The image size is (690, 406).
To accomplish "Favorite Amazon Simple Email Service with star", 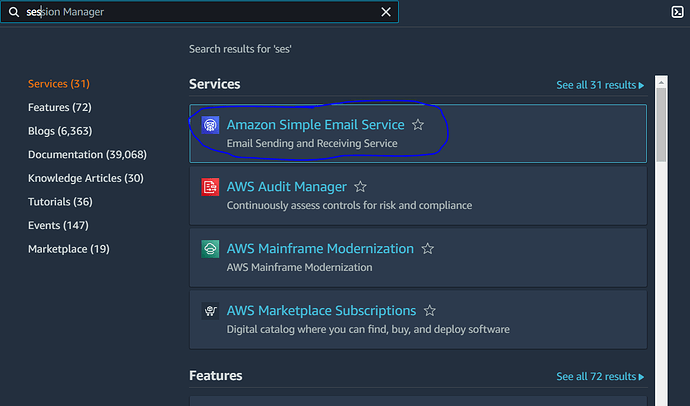I will 418,125.
